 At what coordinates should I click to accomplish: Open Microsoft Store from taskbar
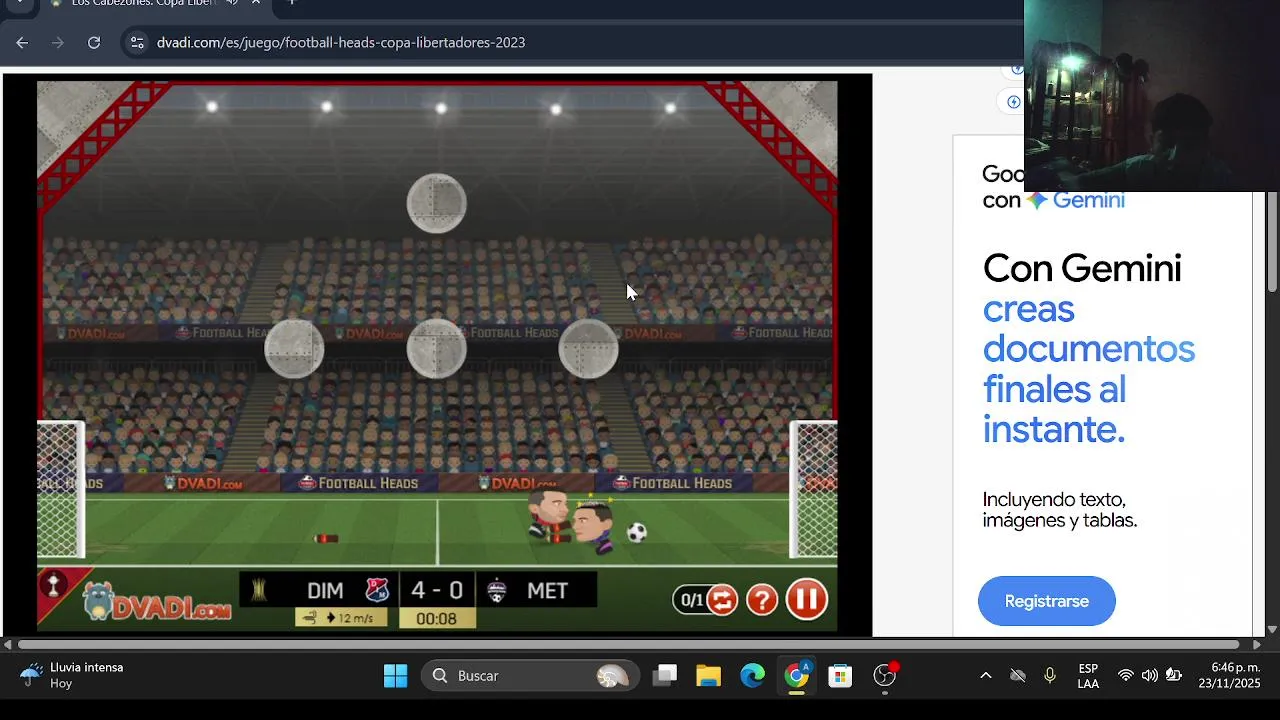tap(841, 676)
